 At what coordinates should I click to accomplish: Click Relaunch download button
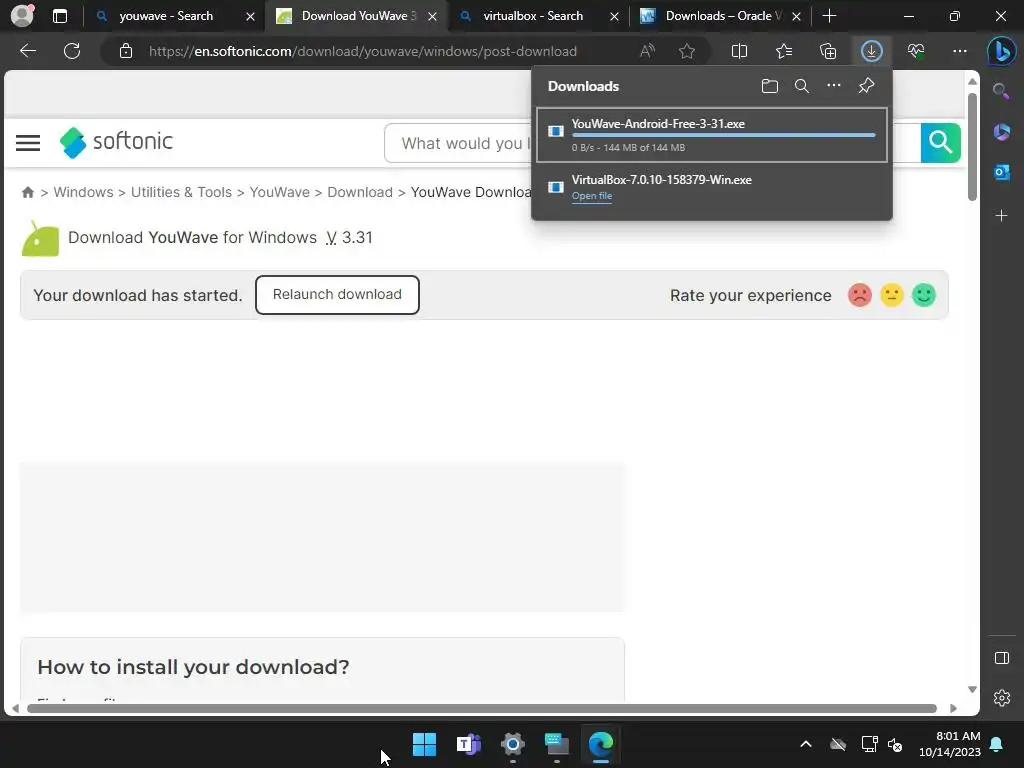coord(337,295)
